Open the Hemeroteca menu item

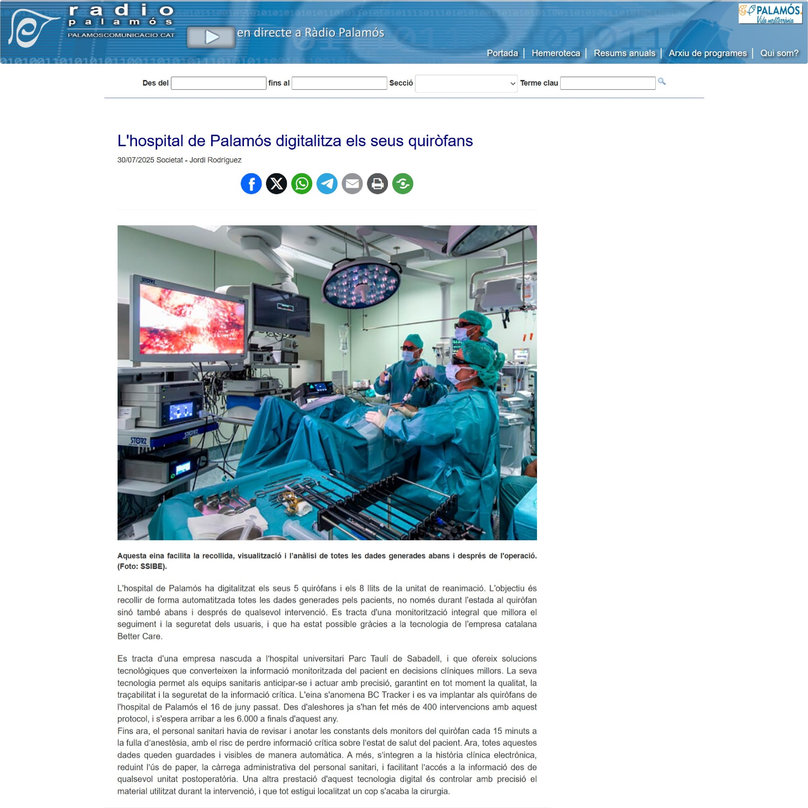pos(556,53)
